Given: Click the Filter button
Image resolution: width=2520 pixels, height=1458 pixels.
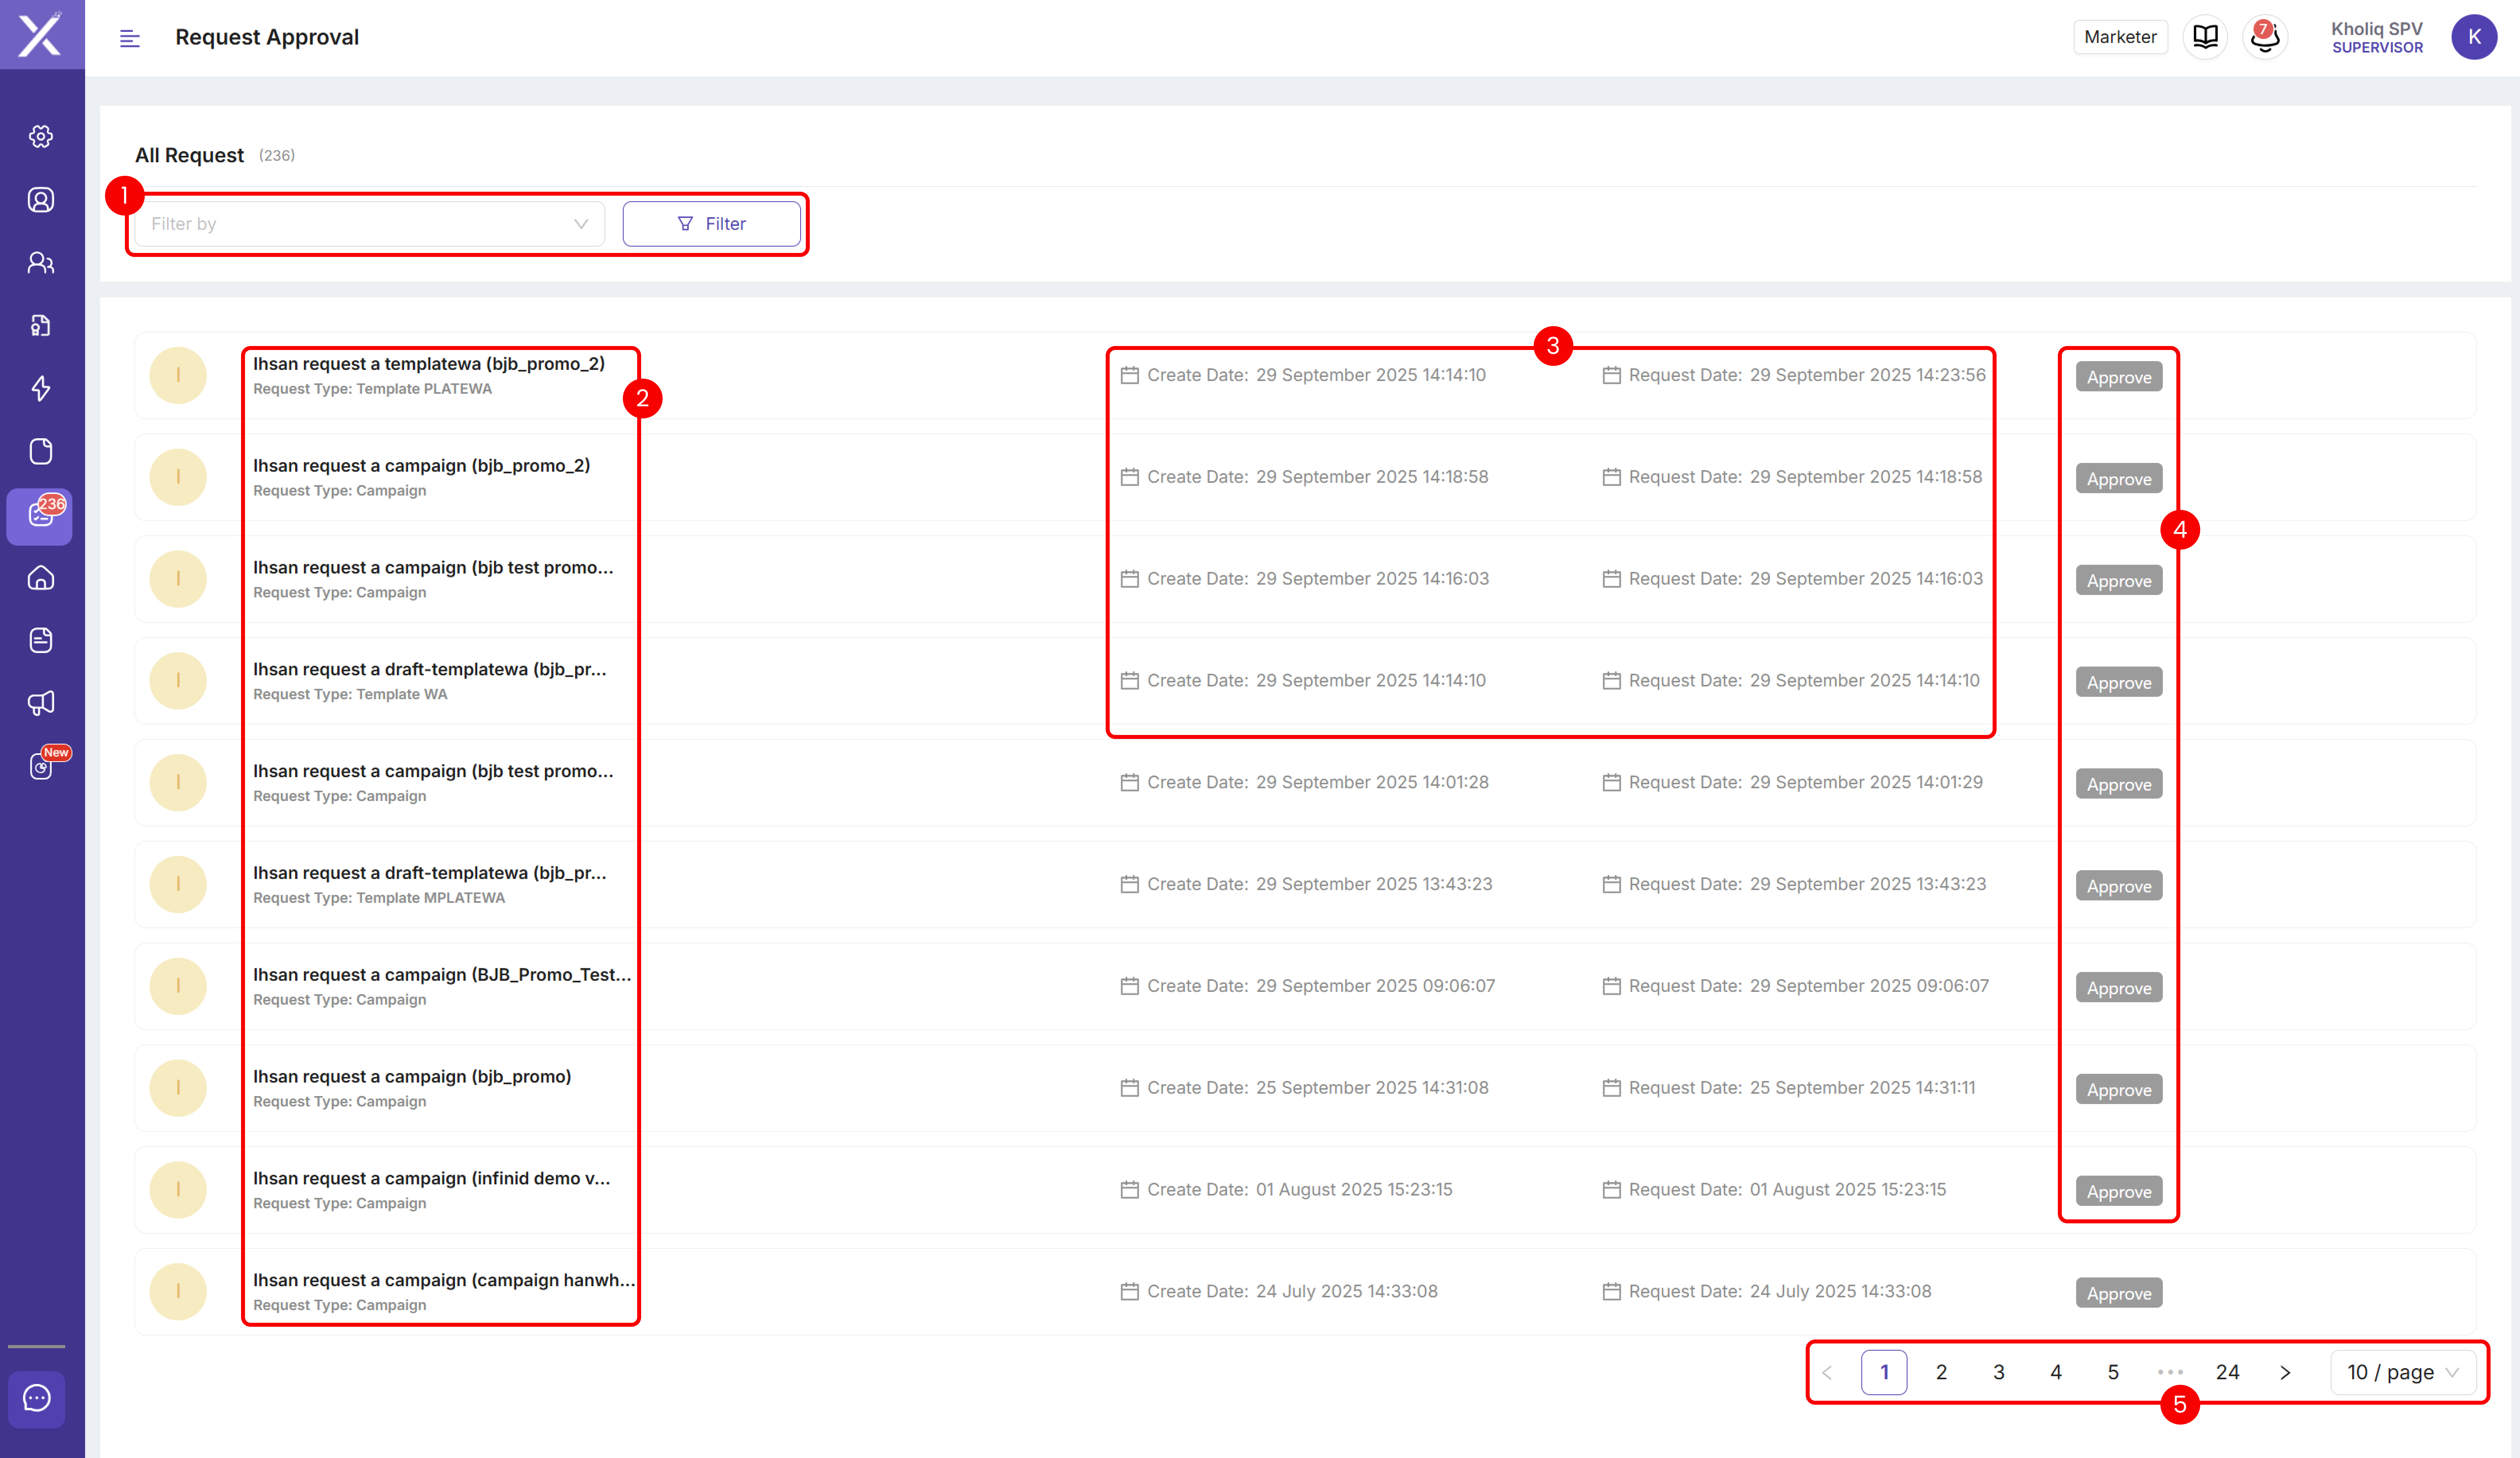Looking at the screenshot, I should click(711, 224).
